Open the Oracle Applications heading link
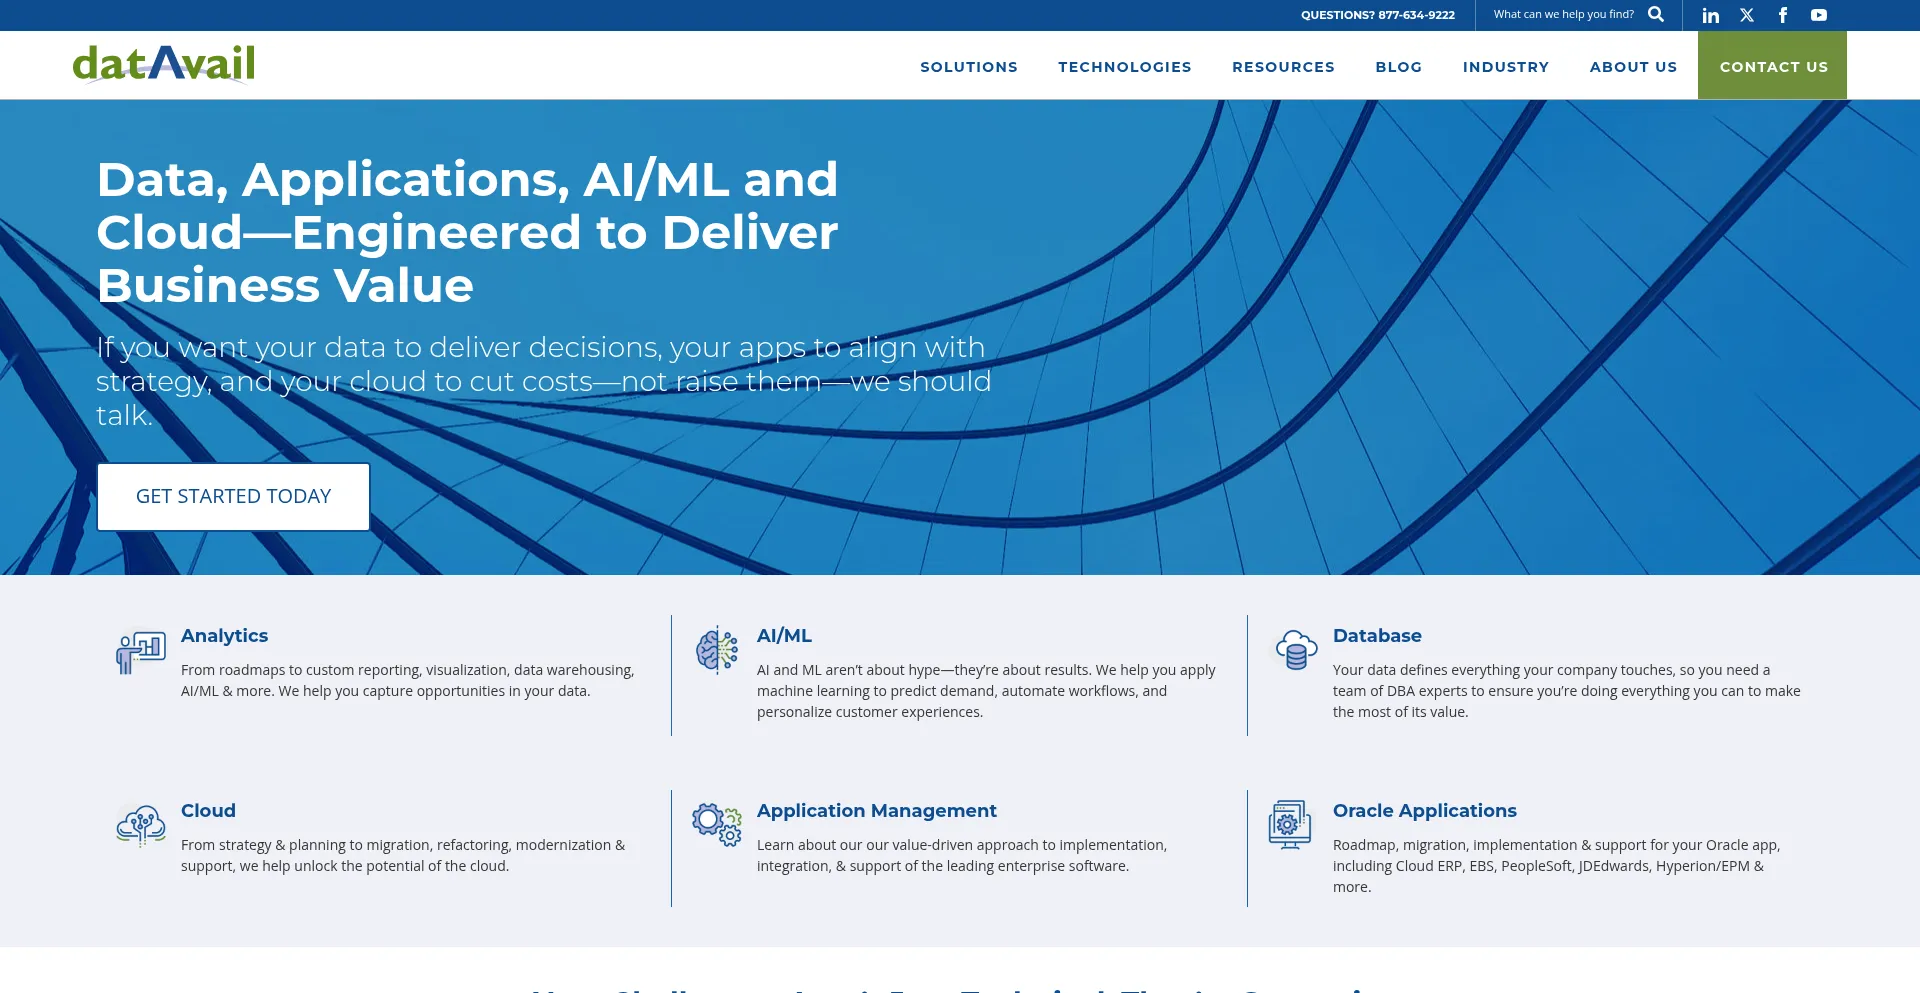The width and height of the screenshot is (1920, 993). 1424,811
